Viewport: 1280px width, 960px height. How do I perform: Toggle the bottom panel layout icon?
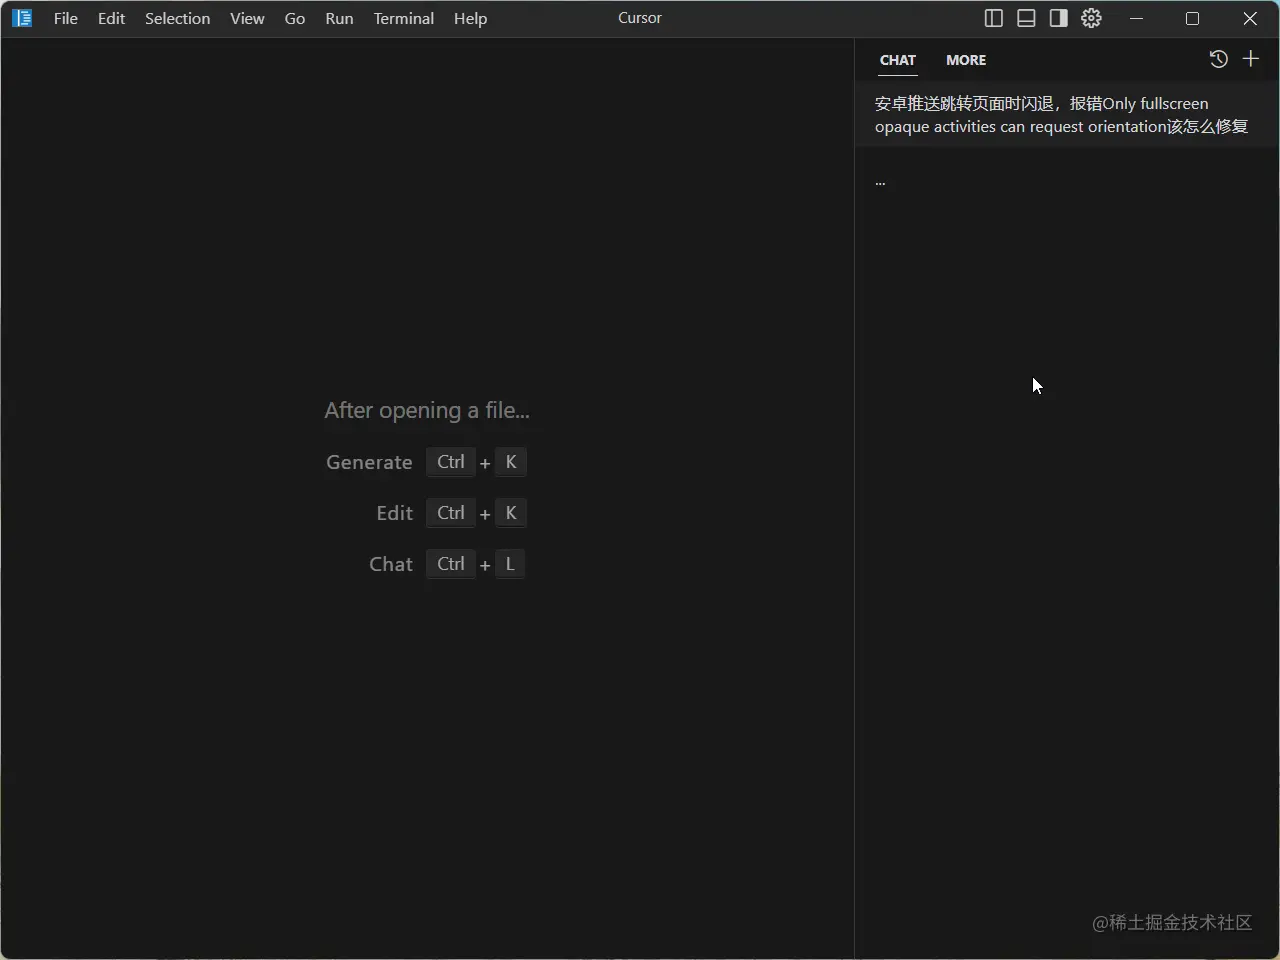[1026, 18]
